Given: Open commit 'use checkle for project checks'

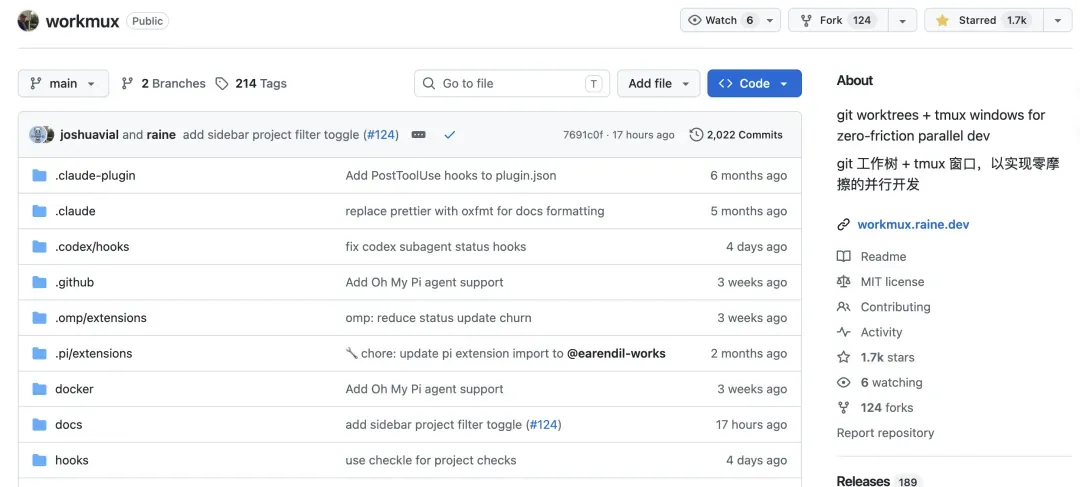Looking at the screenshot, I should (x=431, y=460).
